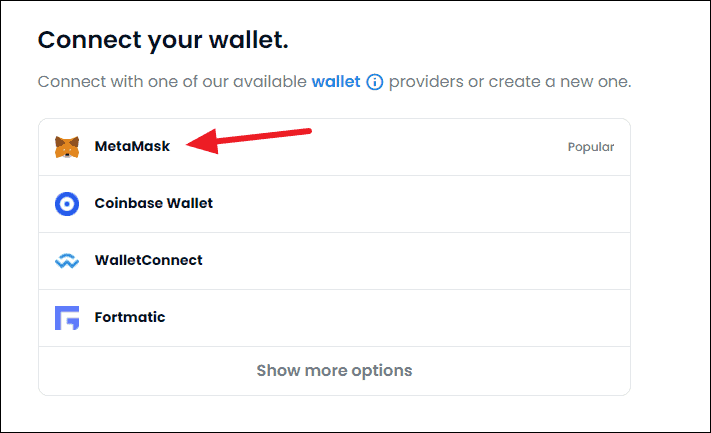Click the text providers or create a new one
Image resolution: width=711 pixels, height=433 pixels.
pos(510,82)
